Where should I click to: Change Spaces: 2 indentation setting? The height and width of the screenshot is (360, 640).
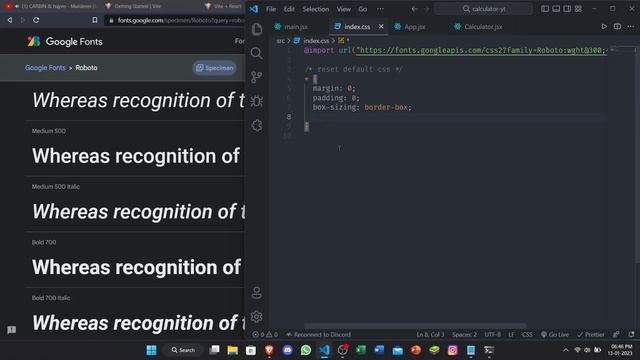click(464, 335)
